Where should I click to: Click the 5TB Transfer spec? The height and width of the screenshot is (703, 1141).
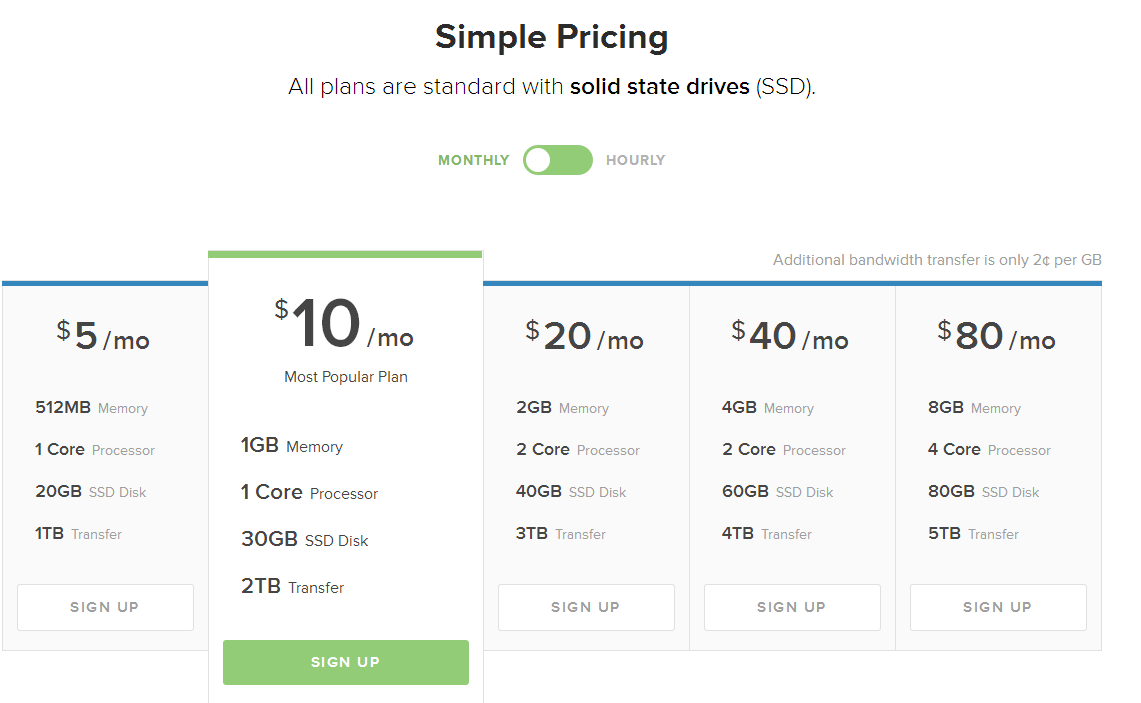click(973, 533)
